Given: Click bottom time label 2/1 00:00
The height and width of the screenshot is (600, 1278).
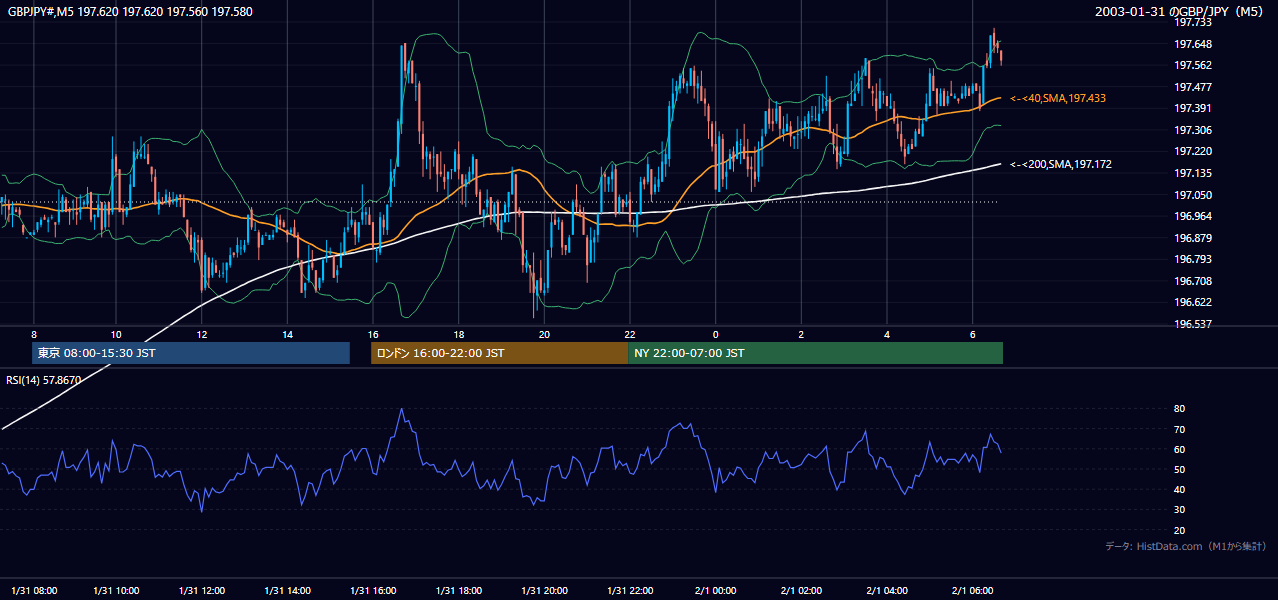Looking at the screenshot, I should [x=716, y=590].
